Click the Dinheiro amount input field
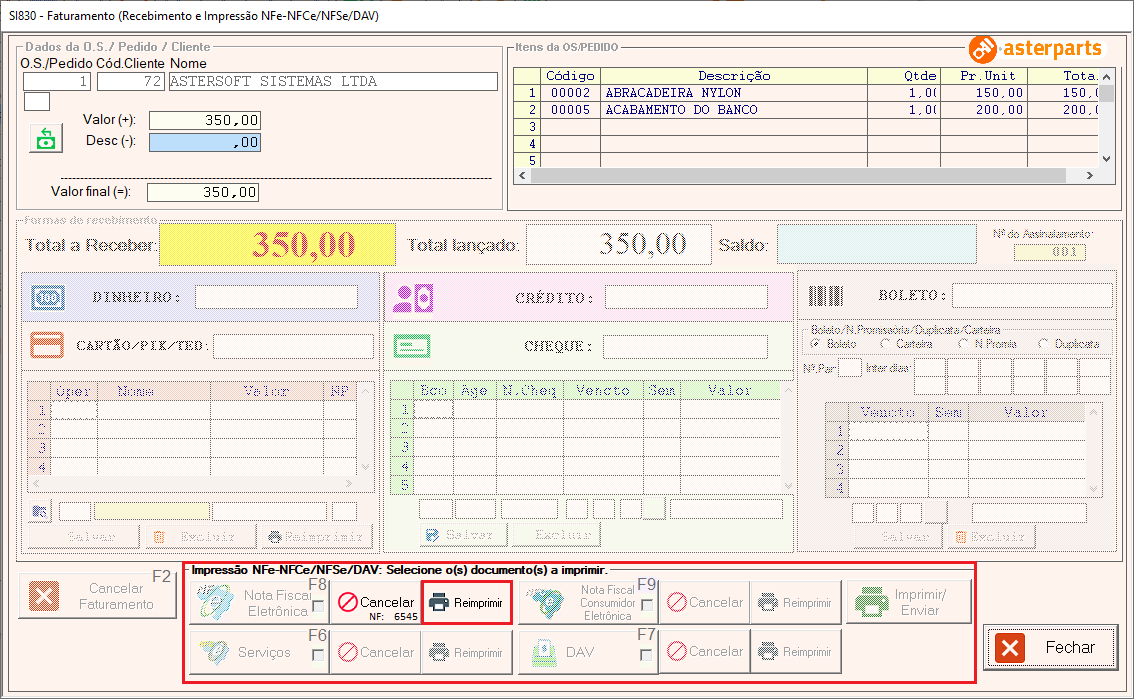1134x699 pixels. (x=276, y=297)
